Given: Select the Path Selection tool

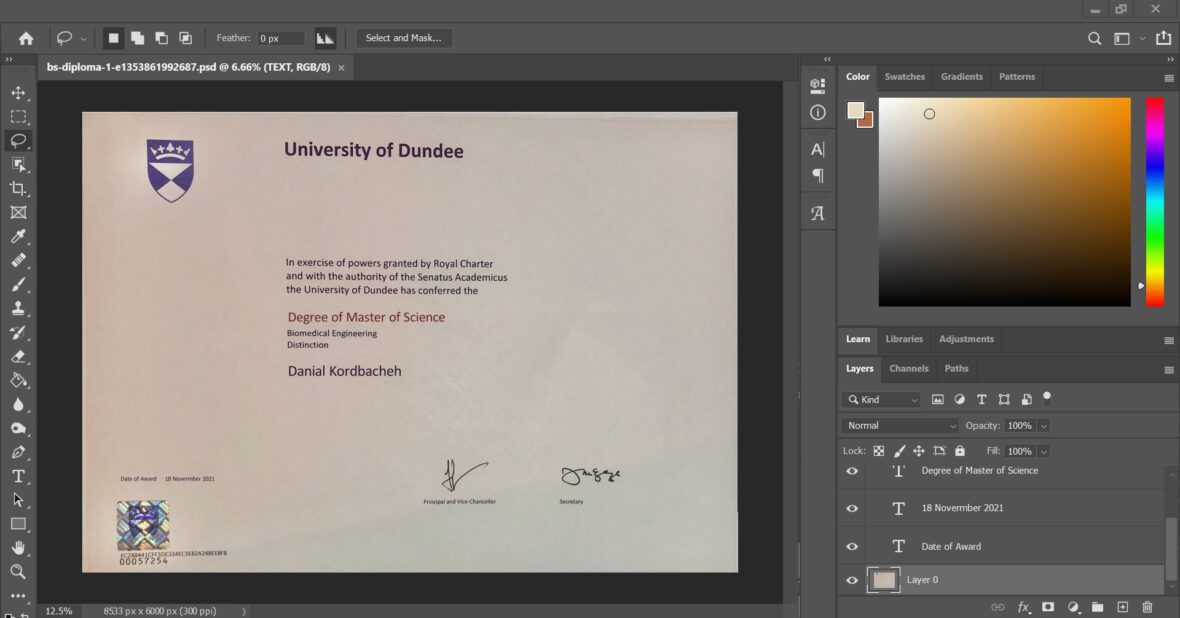Looking at the screenshot, I should coord(18,500).
